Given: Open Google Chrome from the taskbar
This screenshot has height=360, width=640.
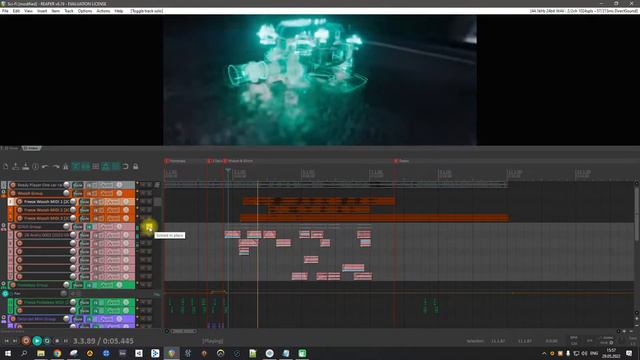Looking at the screenshot, I should pos(57,353).
